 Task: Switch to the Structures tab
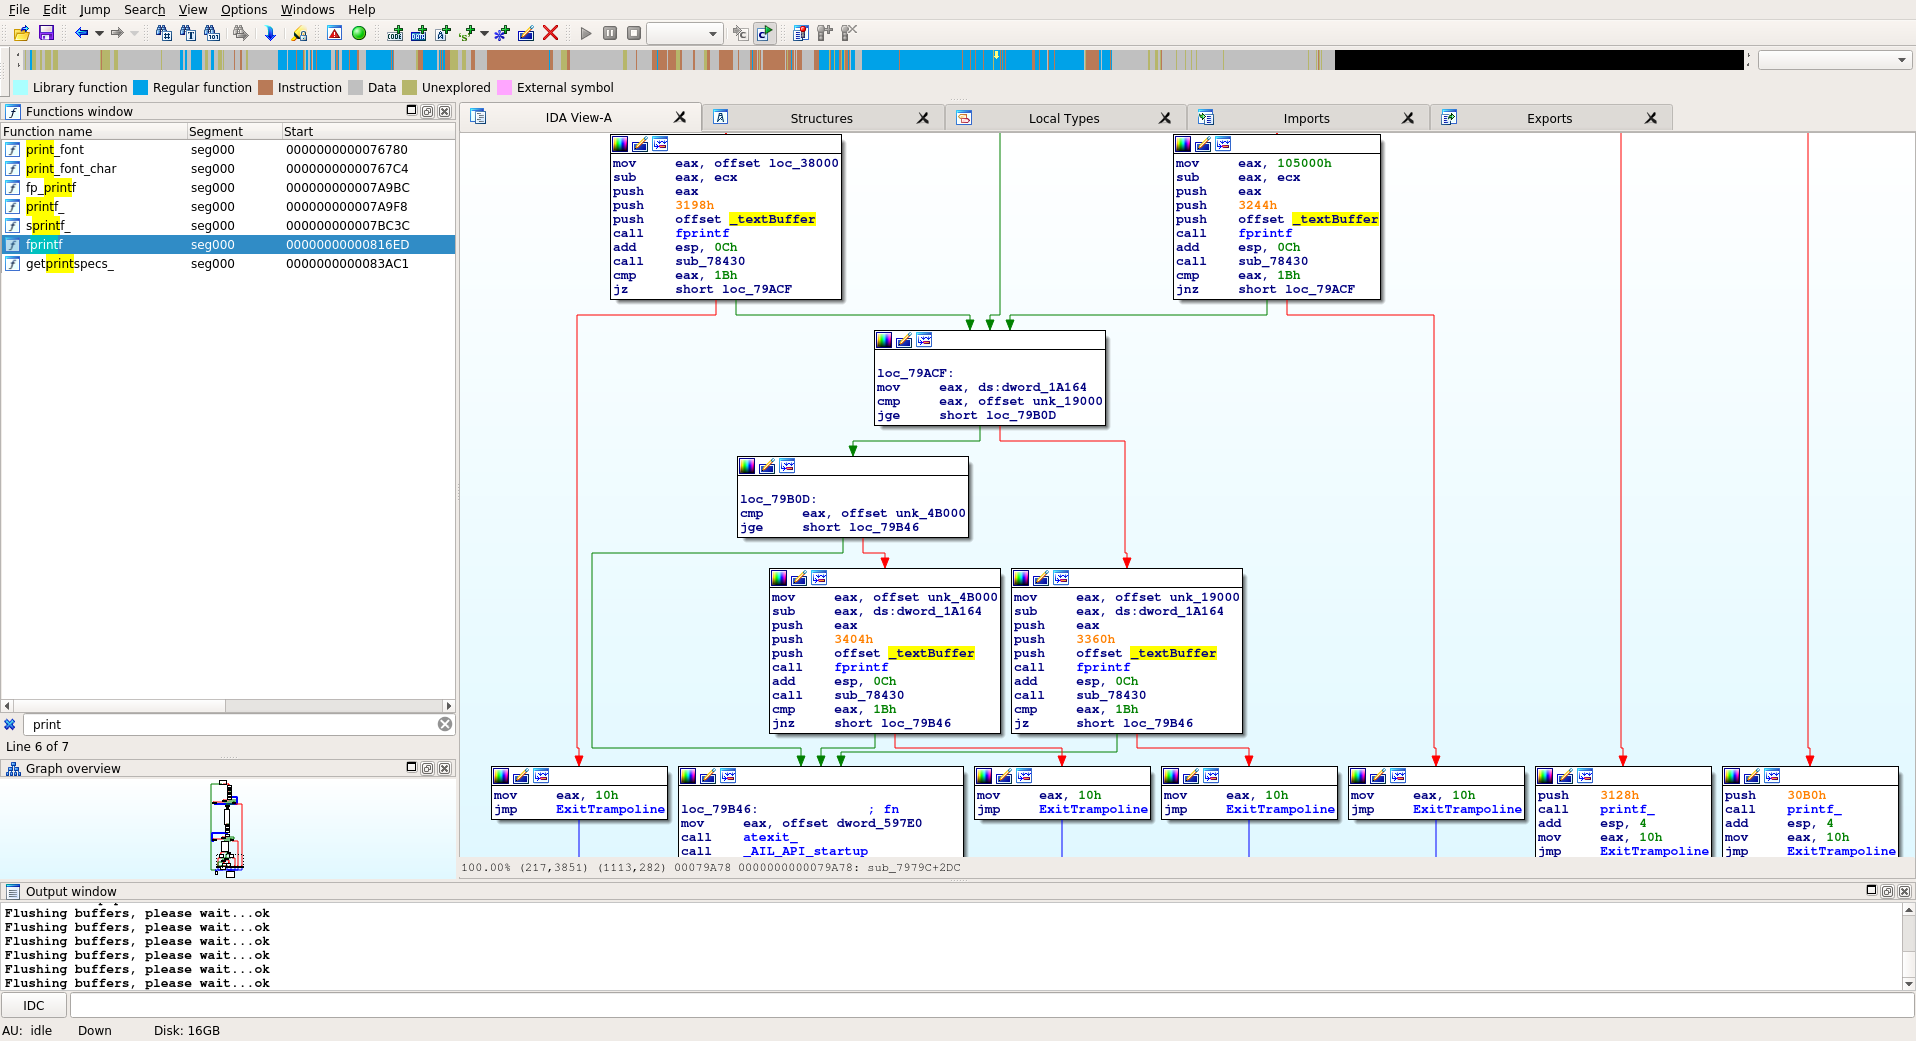tap(821, 118)
